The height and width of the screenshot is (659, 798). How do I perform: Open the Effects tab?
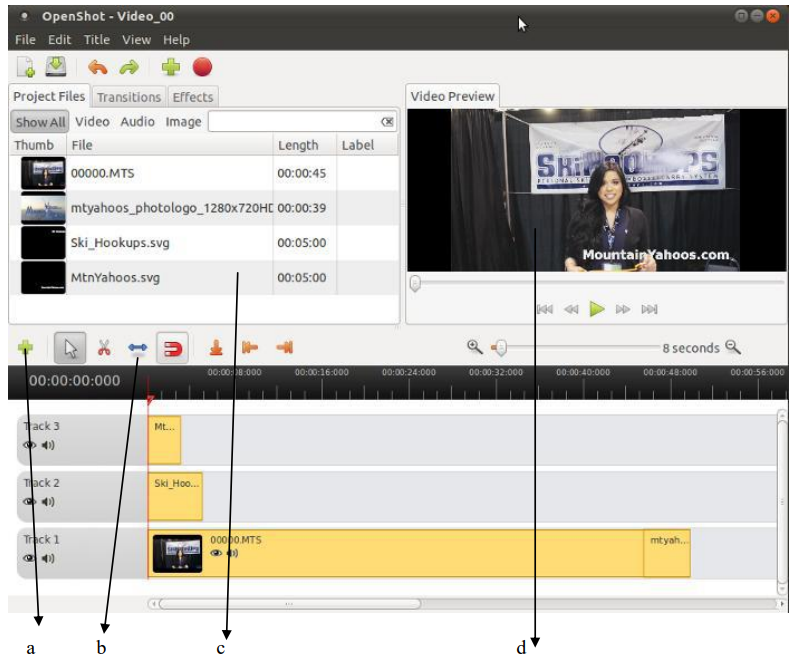(192, 97)
